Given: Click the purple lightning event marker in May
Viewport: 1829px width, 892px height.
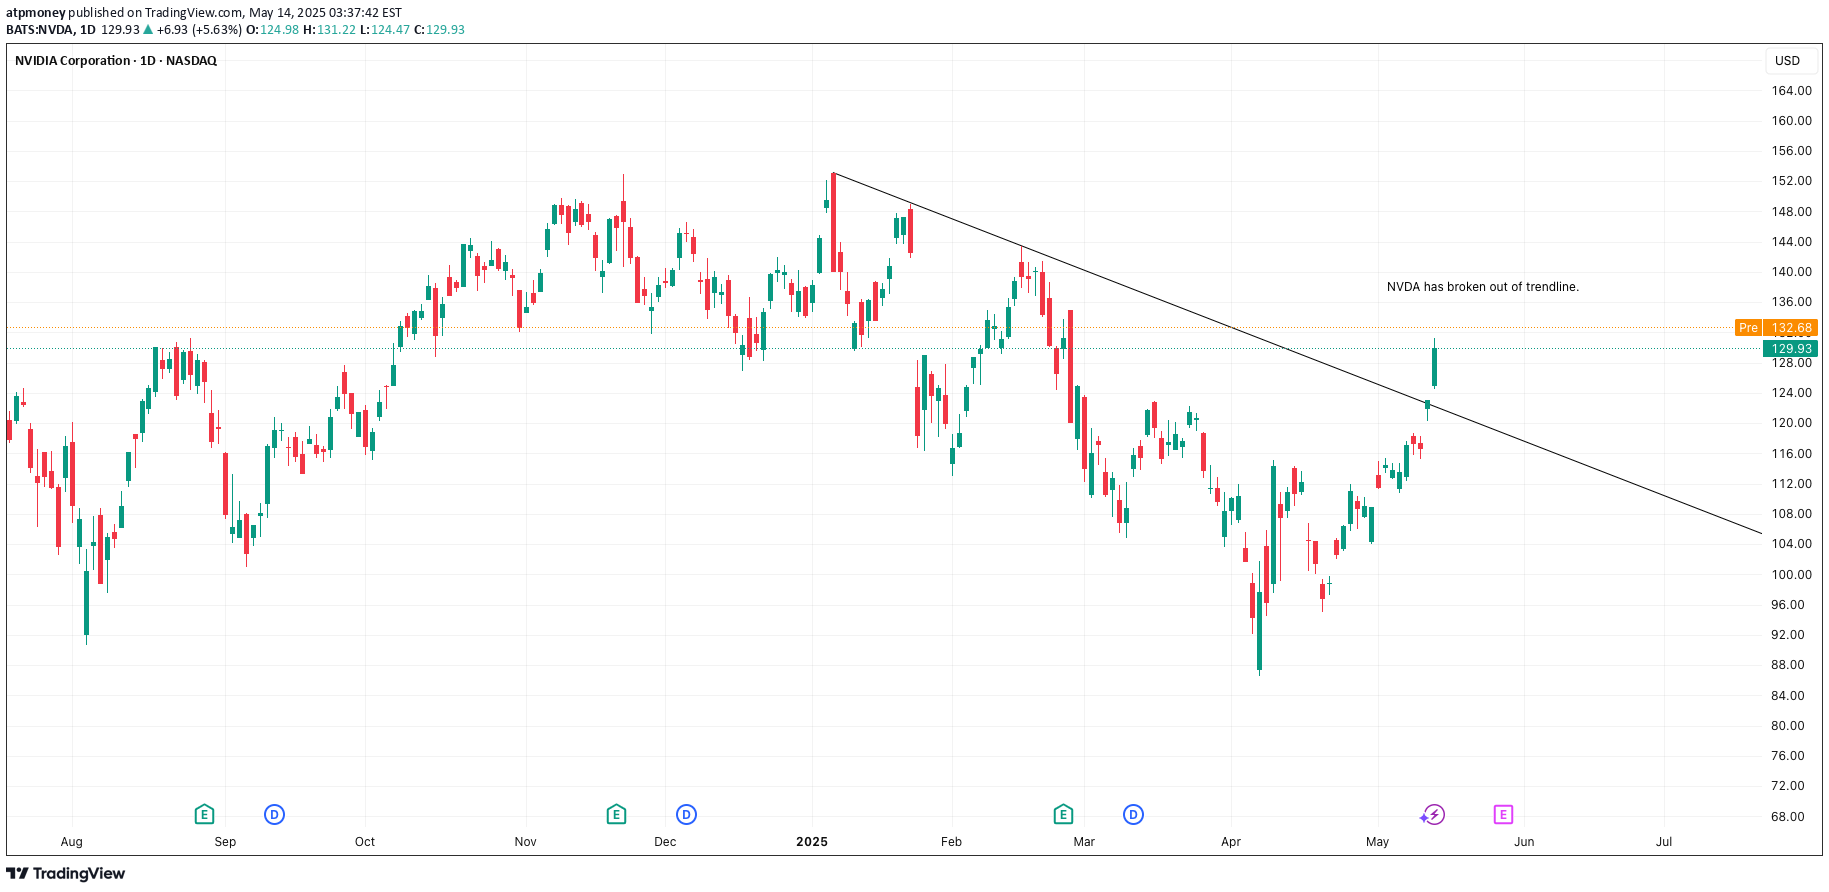Looking at the screenshot, I should [x=1434, y=815].
